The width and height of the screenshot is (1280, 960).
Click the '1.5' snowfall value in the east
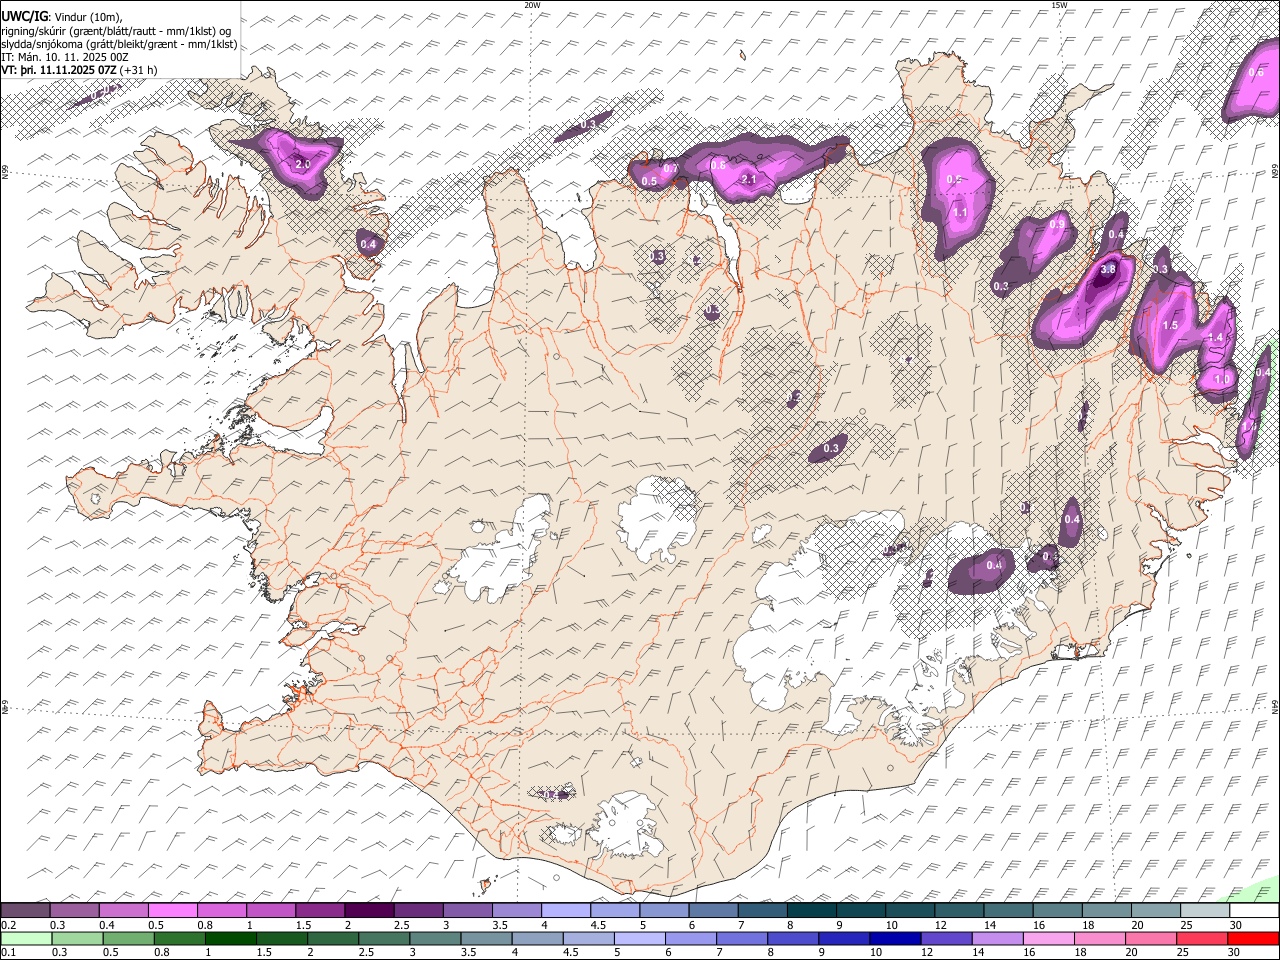(1170, 326)
